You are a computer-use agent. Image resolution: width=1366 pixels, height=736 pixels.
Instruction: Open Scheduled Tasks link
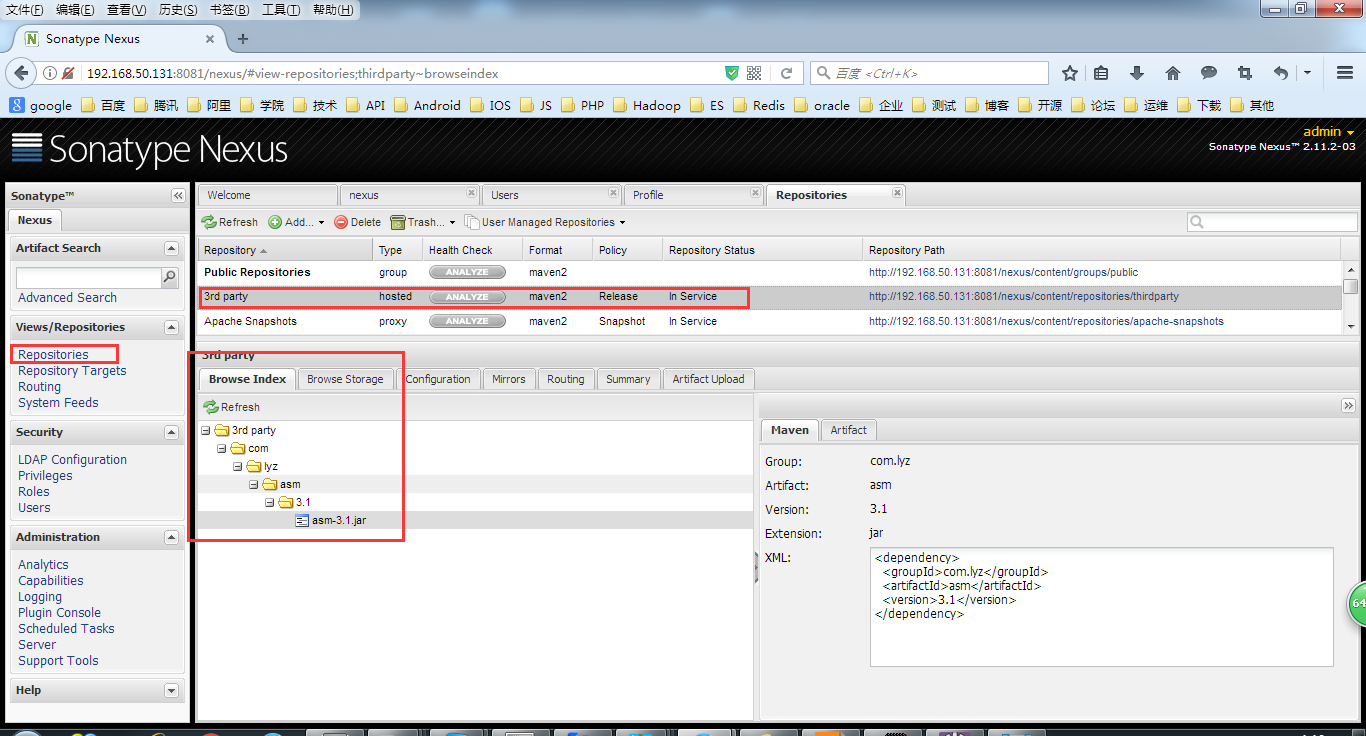point(66,629)
